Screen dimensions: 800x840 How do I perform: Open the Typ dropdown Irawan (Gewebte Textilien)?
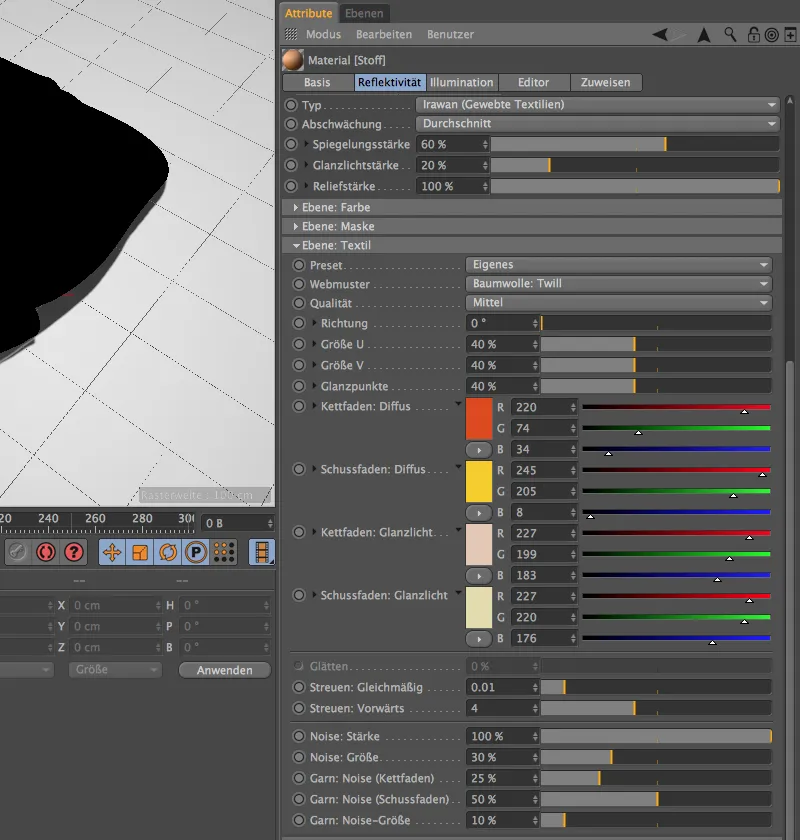pyautogui.click(x=597, y=104)
